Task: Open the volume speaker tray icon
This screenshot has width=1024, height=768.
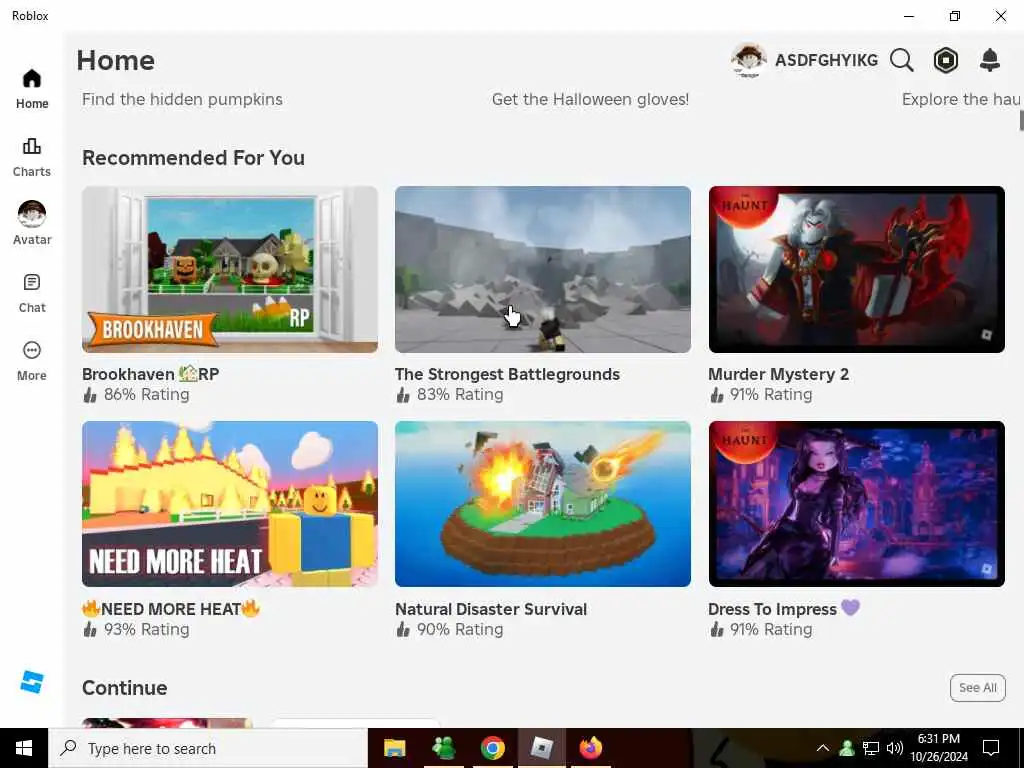Action: [895, 748]
